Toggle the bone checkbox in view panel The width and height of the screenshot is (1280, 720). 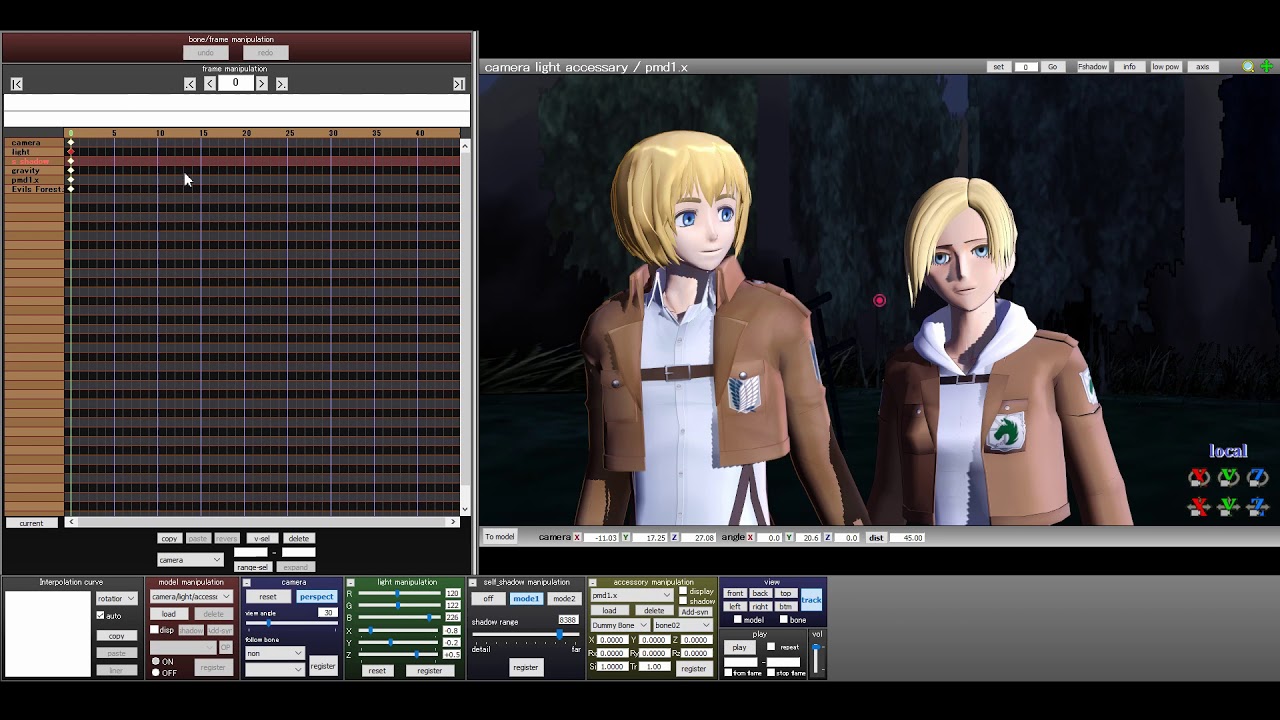tap(783, 620)
